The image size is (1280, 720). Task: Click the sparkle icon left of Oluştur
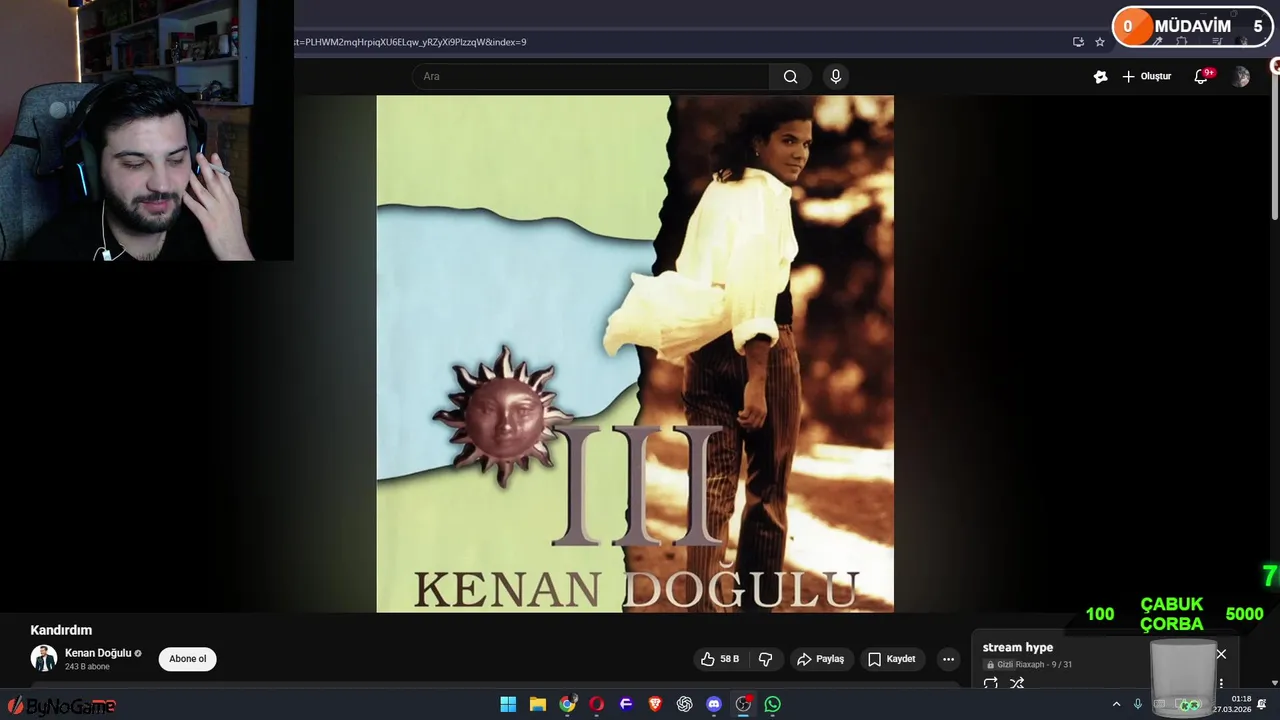click(x=1100, y=77)
